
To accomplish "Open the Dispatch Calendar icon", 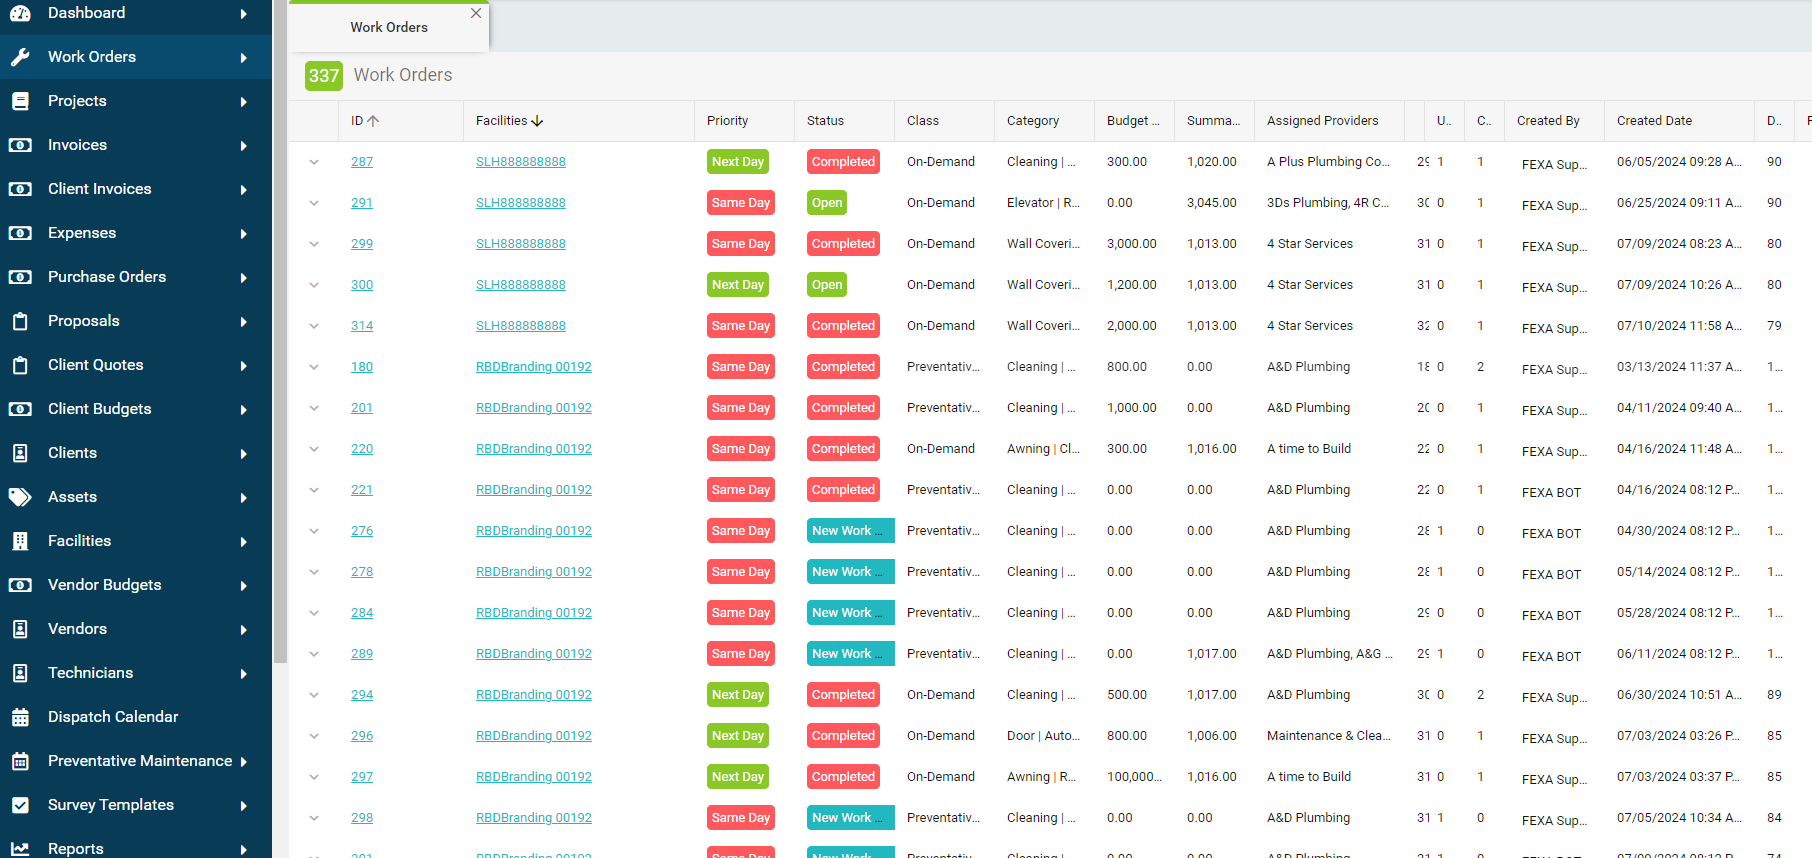I will pos(20,717).
